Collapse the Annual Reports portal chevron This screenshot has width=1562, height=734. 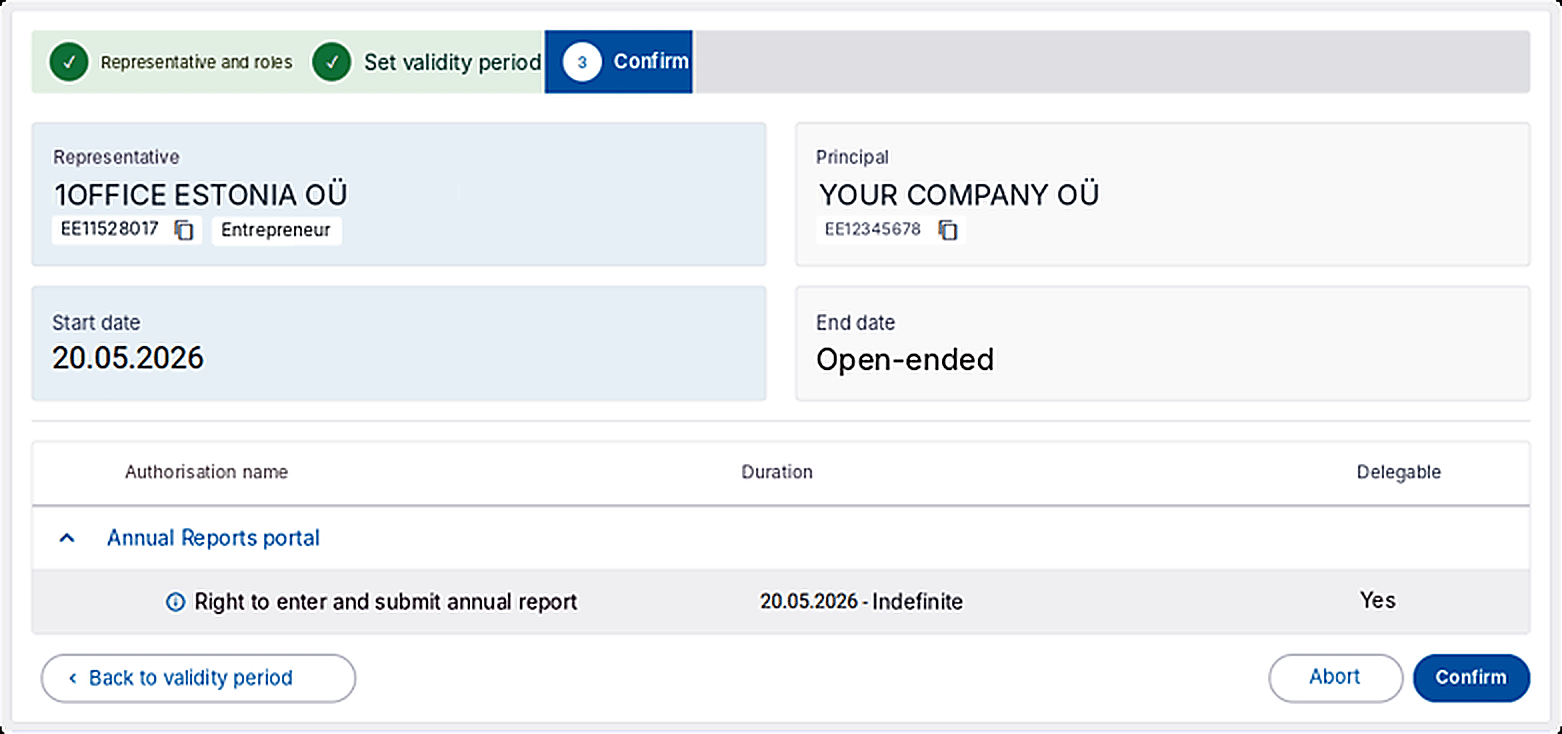coord(67,538)
